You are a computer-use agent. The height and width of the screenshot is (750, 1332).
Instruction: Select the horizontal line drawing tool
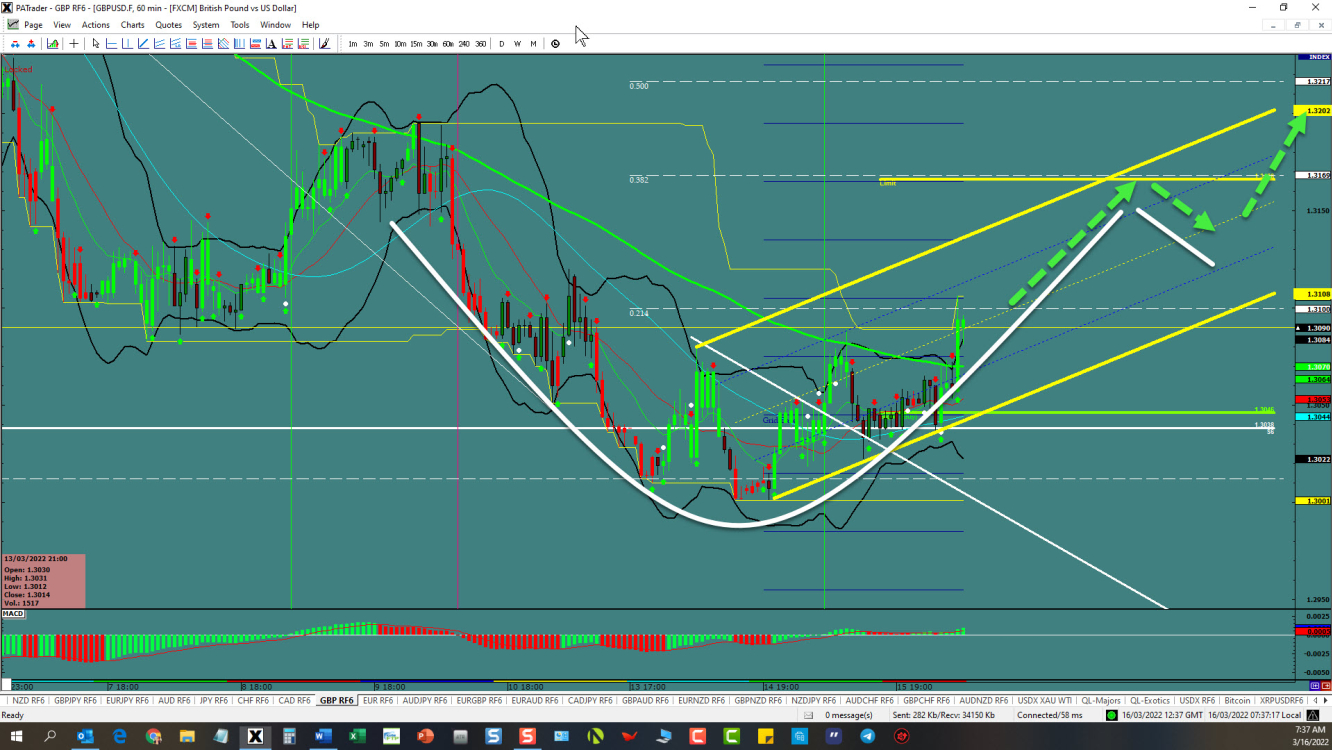111,44
